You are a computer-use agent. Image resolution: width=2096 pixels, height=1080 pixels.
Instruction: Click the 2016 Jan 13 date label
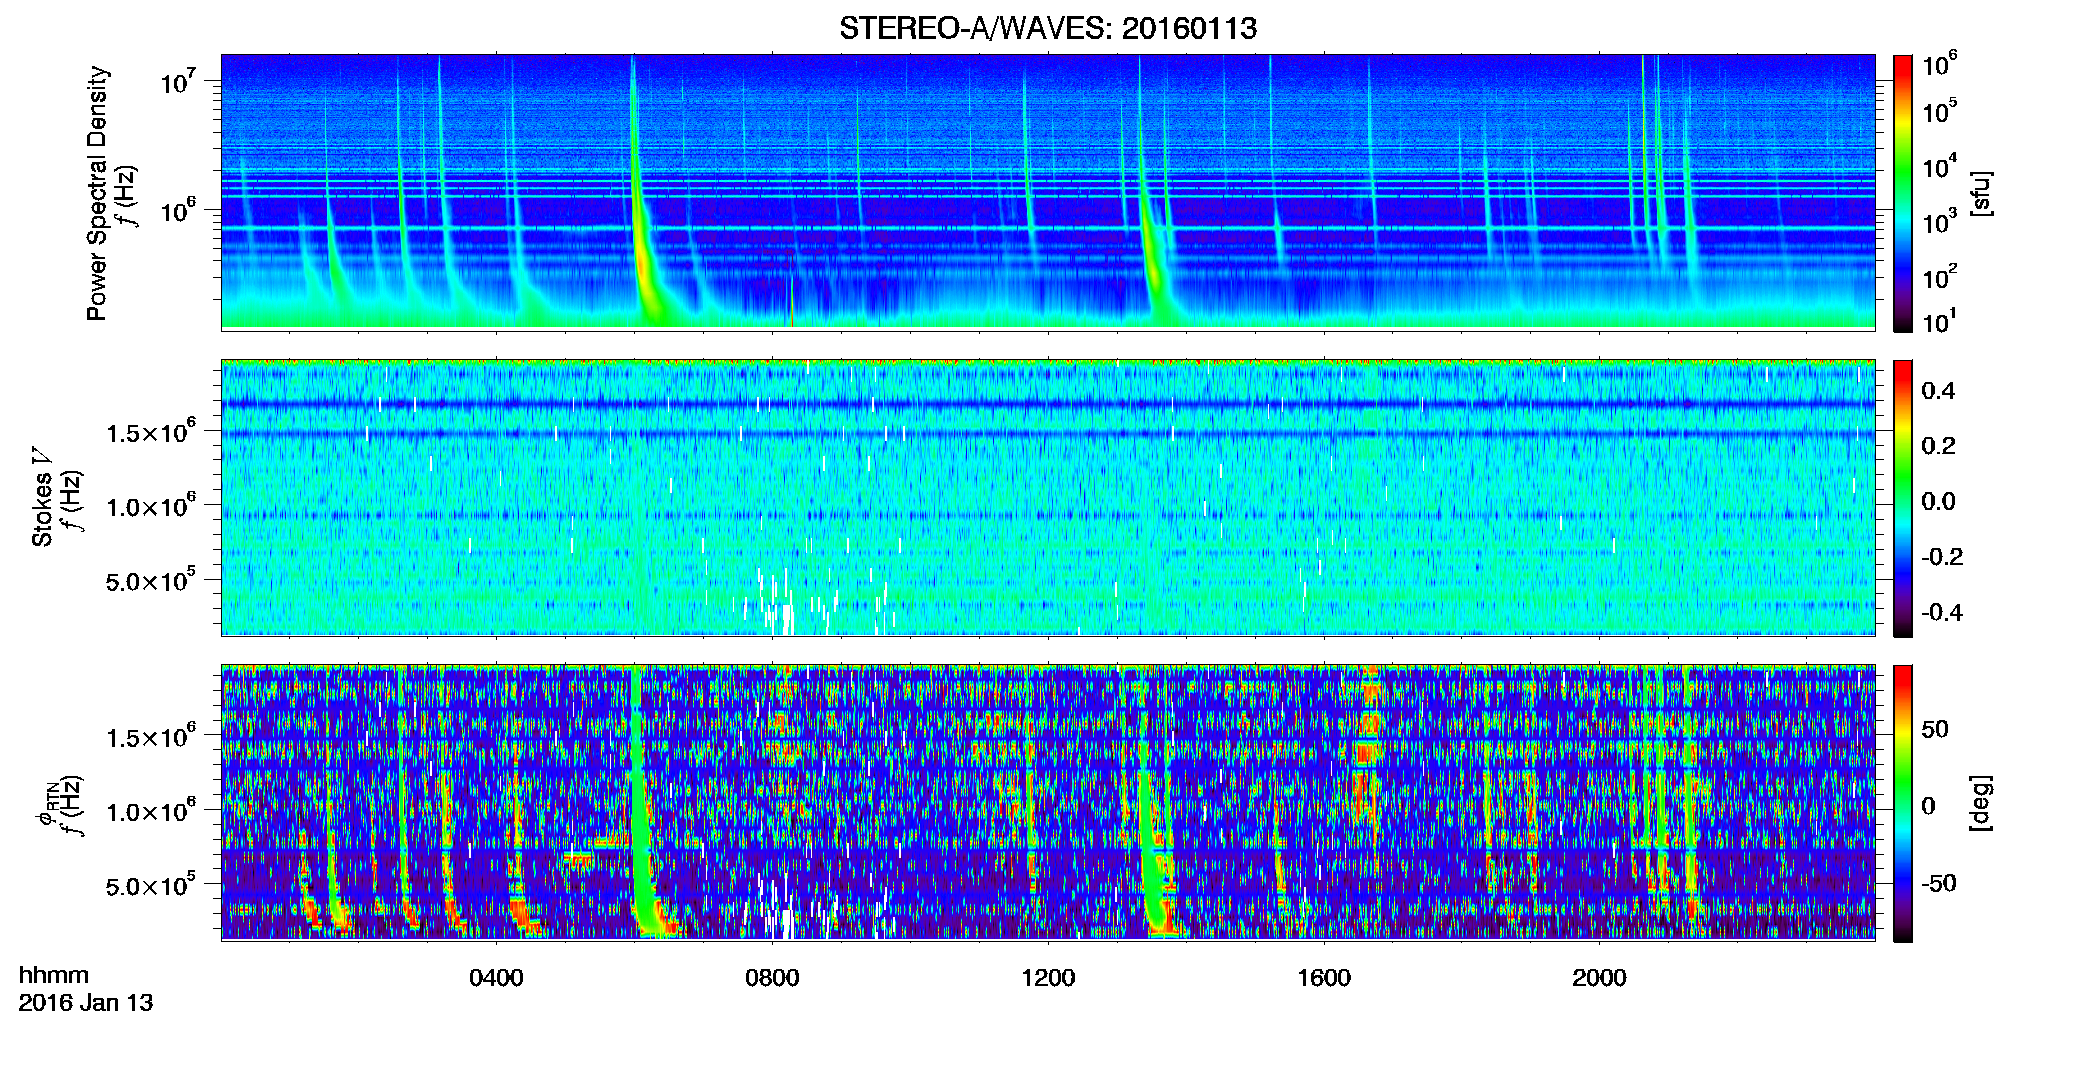coord(86,1003)
